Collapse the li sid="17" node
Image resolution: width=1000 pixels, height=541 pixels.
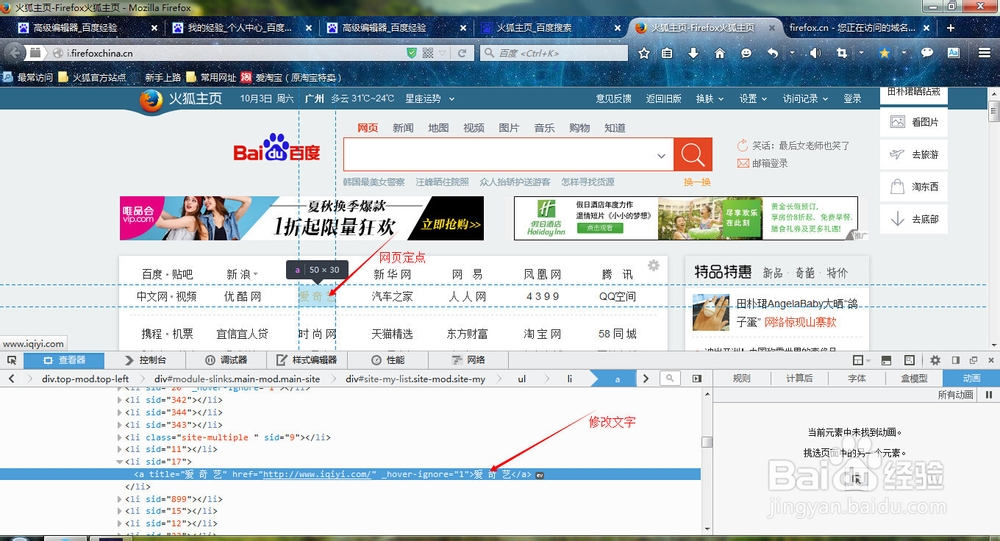point(119,462)
